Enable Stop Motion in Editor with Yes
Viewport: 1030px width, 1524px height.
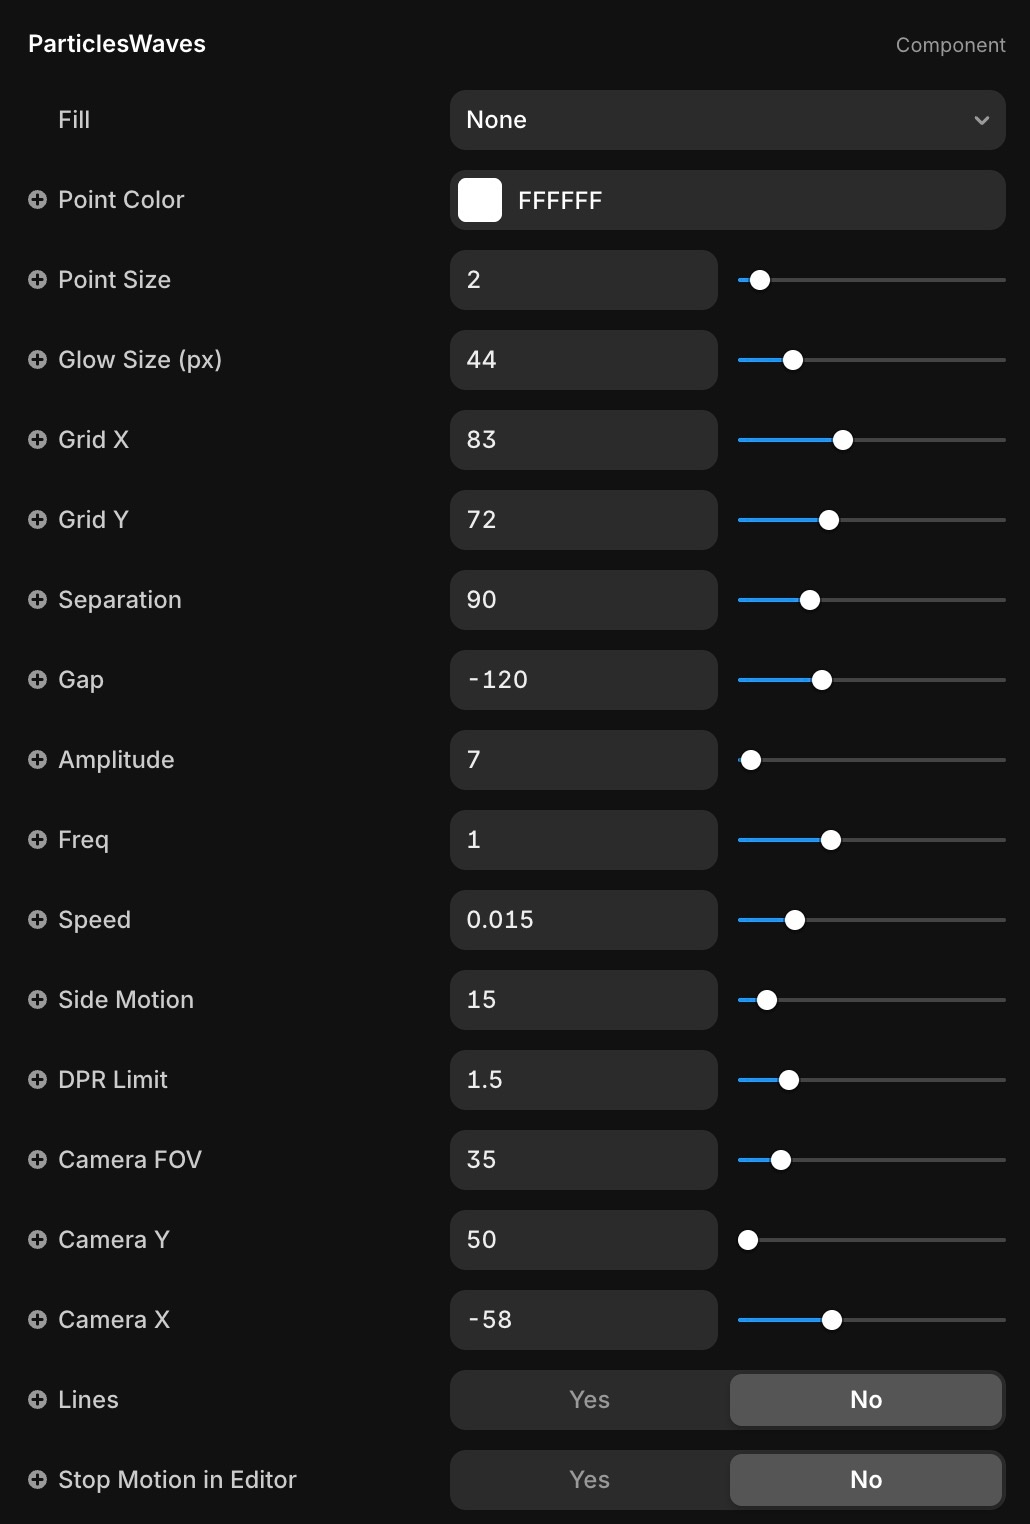[x=589, y=1480]
